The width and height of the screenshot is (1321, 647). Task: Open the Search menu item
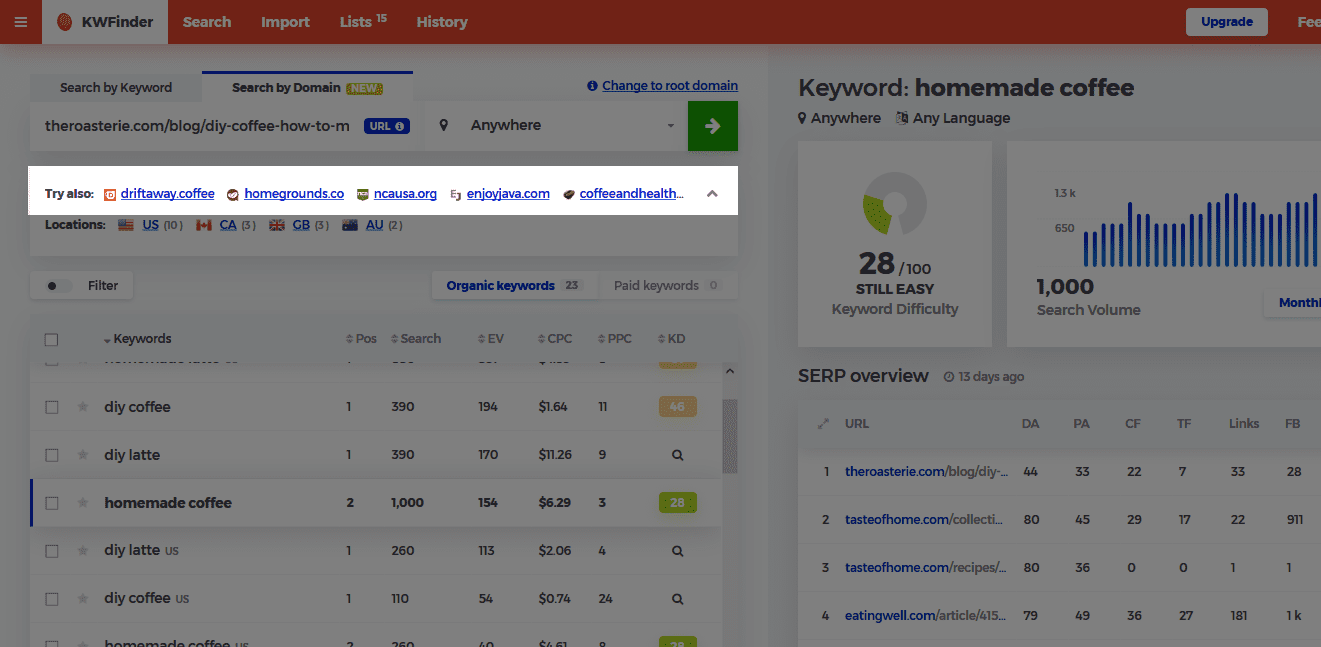[207, 22]
